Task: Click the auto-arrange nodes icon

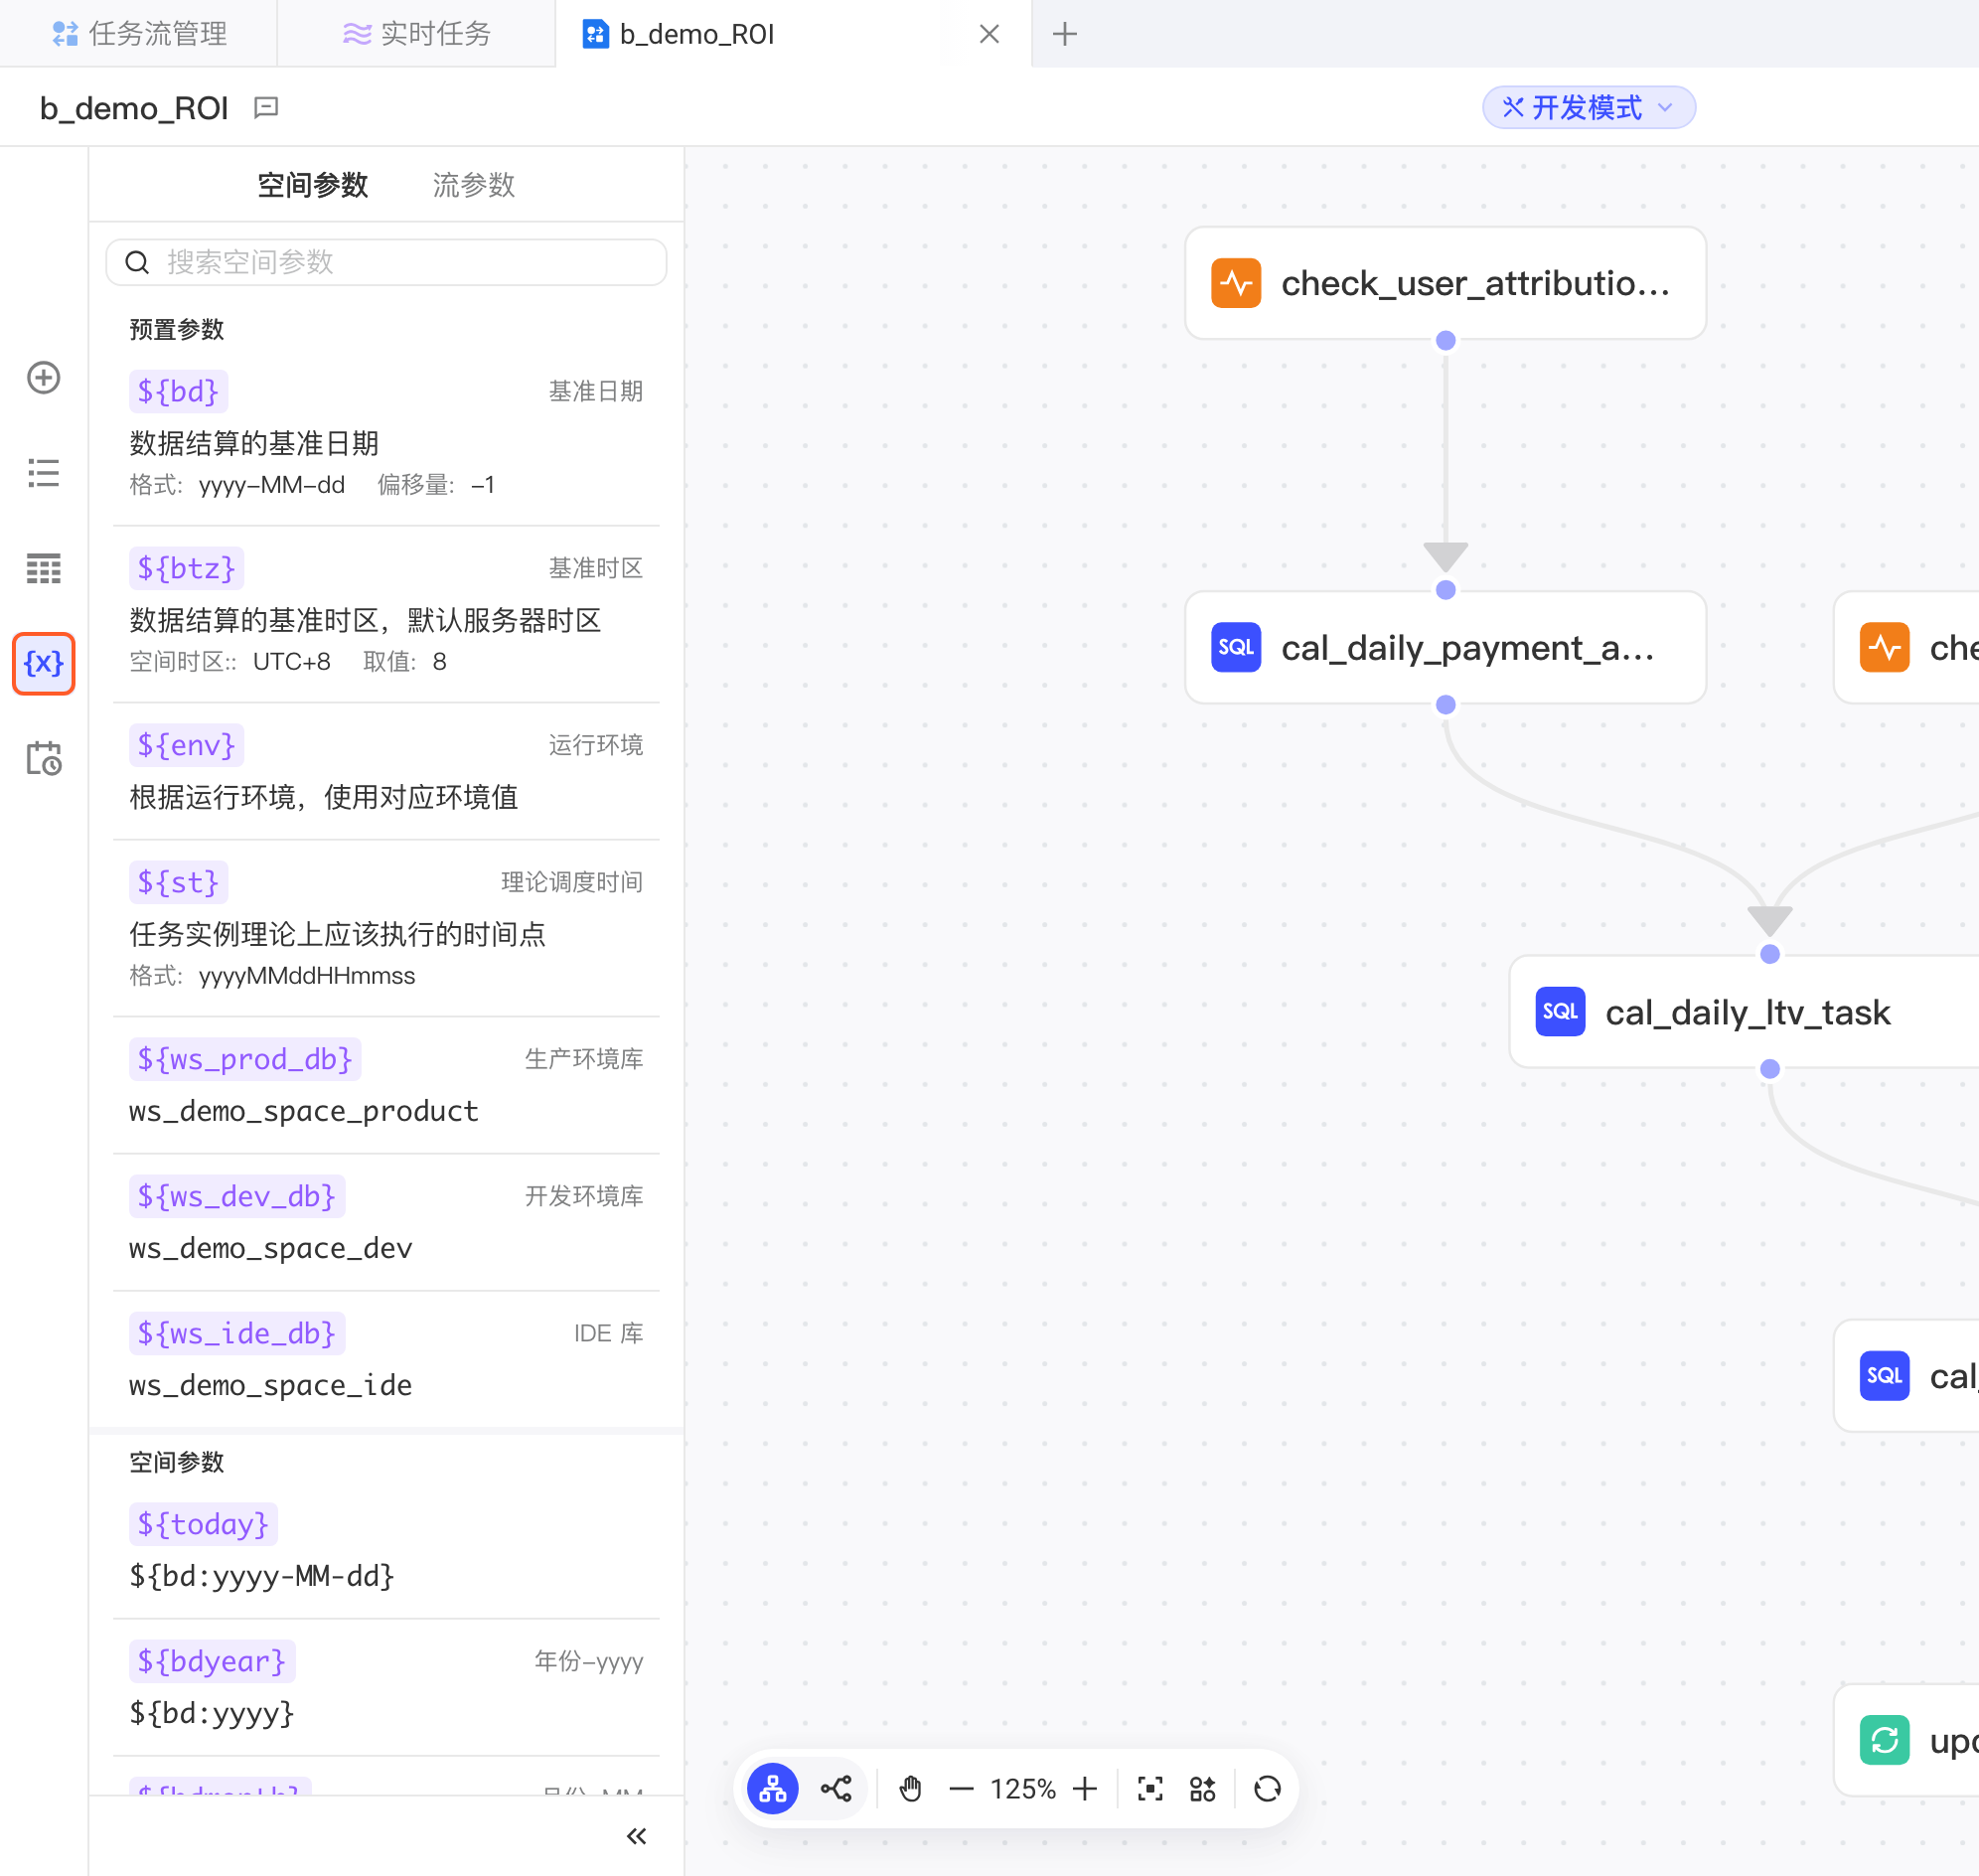Action: click(x=1203, y=1788)
